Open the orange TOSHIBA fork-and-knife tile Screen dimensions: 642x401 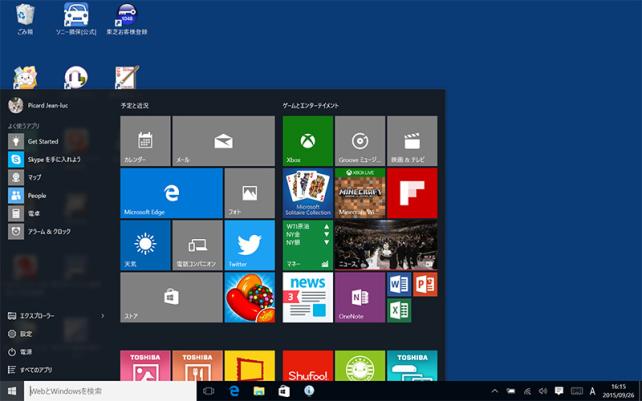[197, 365]
